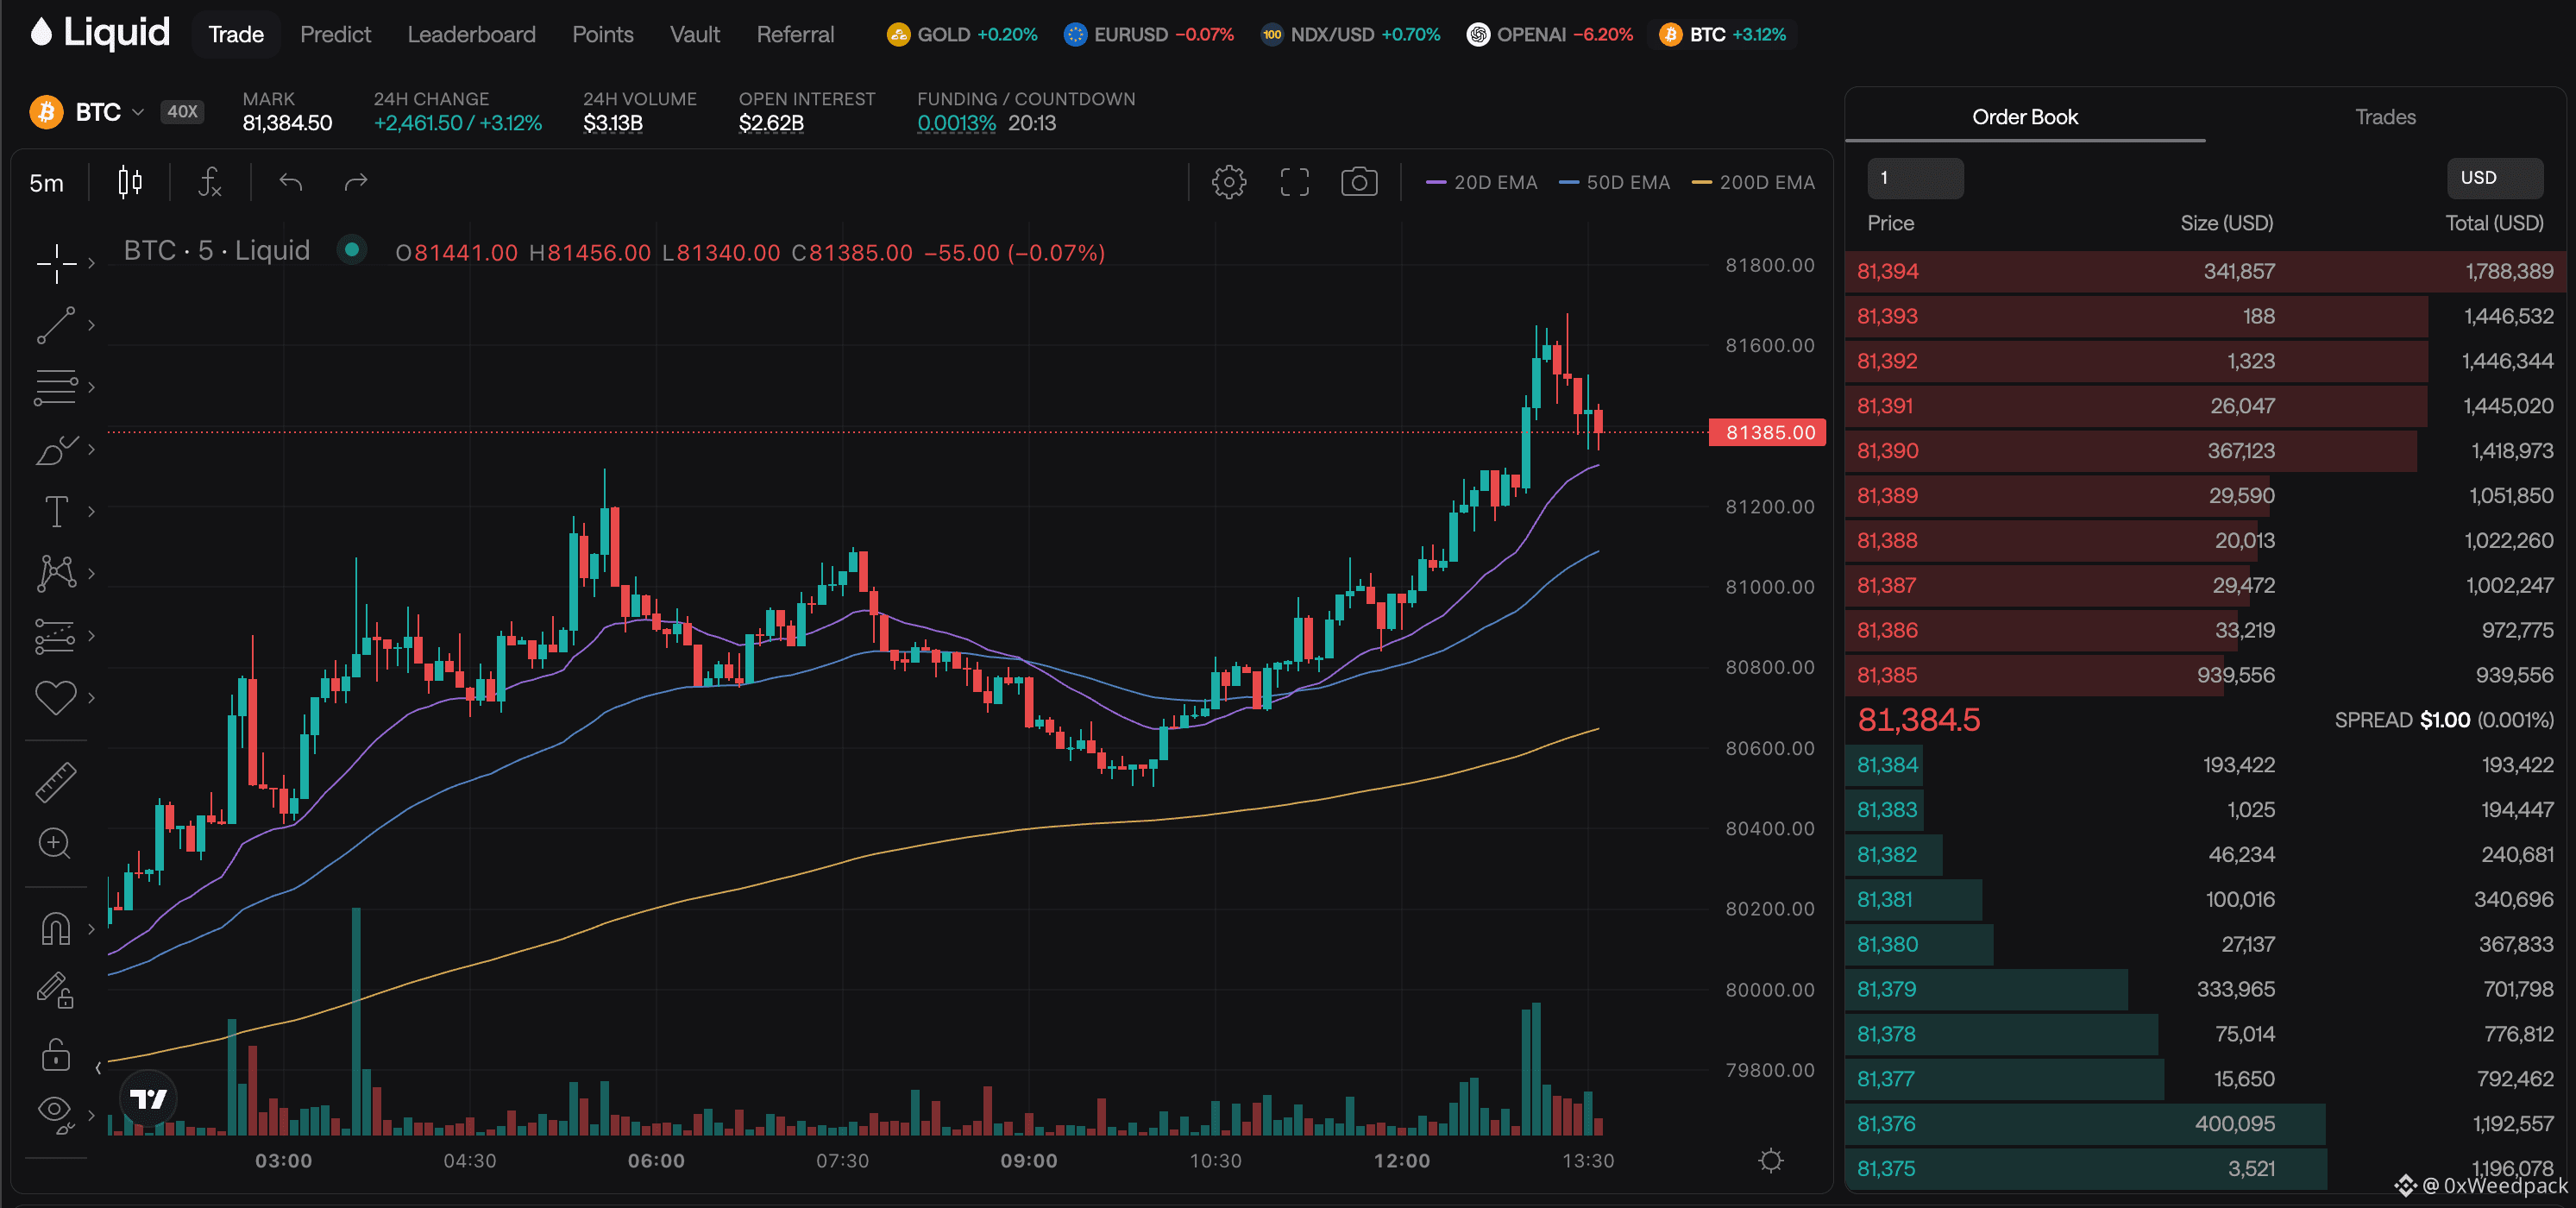This screenshot has height=1208, width=2576.
Task: Expand the trend line tools arrow
Action: pyautogui.click(x=91, y=325)
